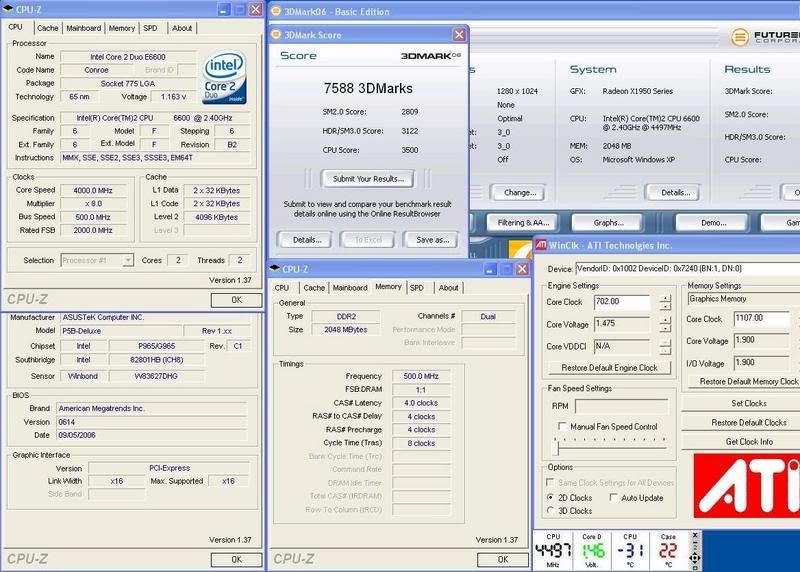Open the Graphics Memory dropdown
Viewport: 800px width, 572px height.
pos(741,298)
